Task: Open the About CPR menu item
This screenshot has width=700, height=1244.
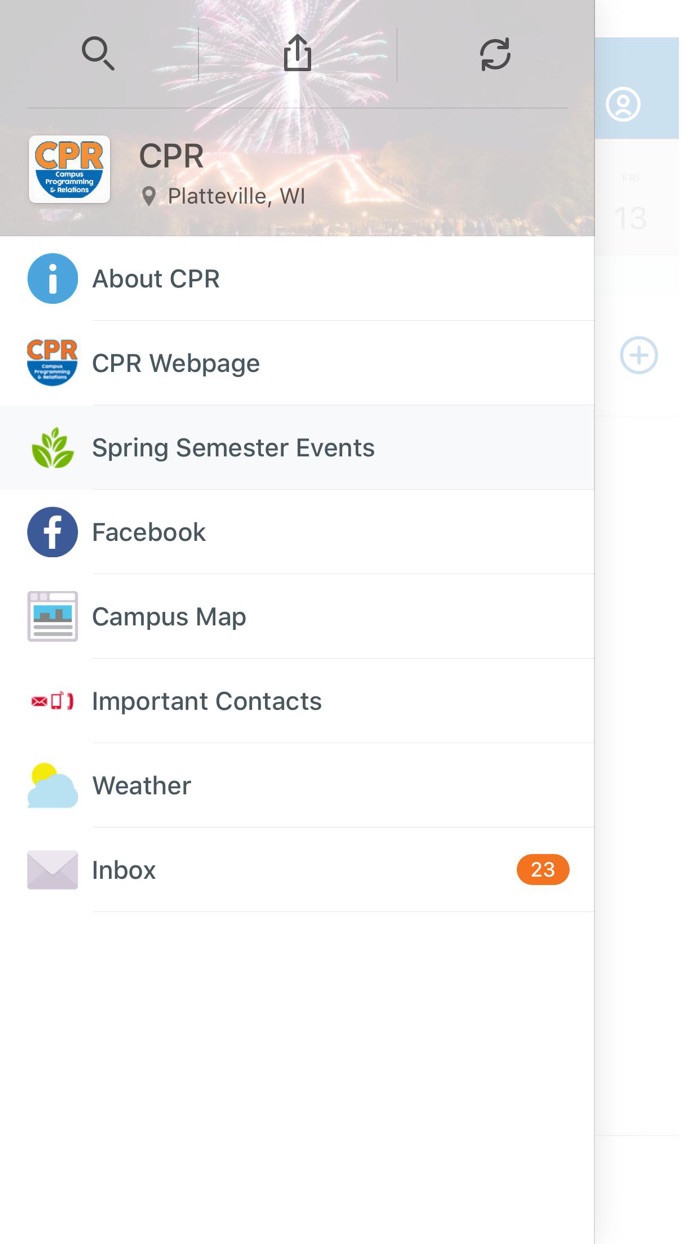Action: pos(156,279)
